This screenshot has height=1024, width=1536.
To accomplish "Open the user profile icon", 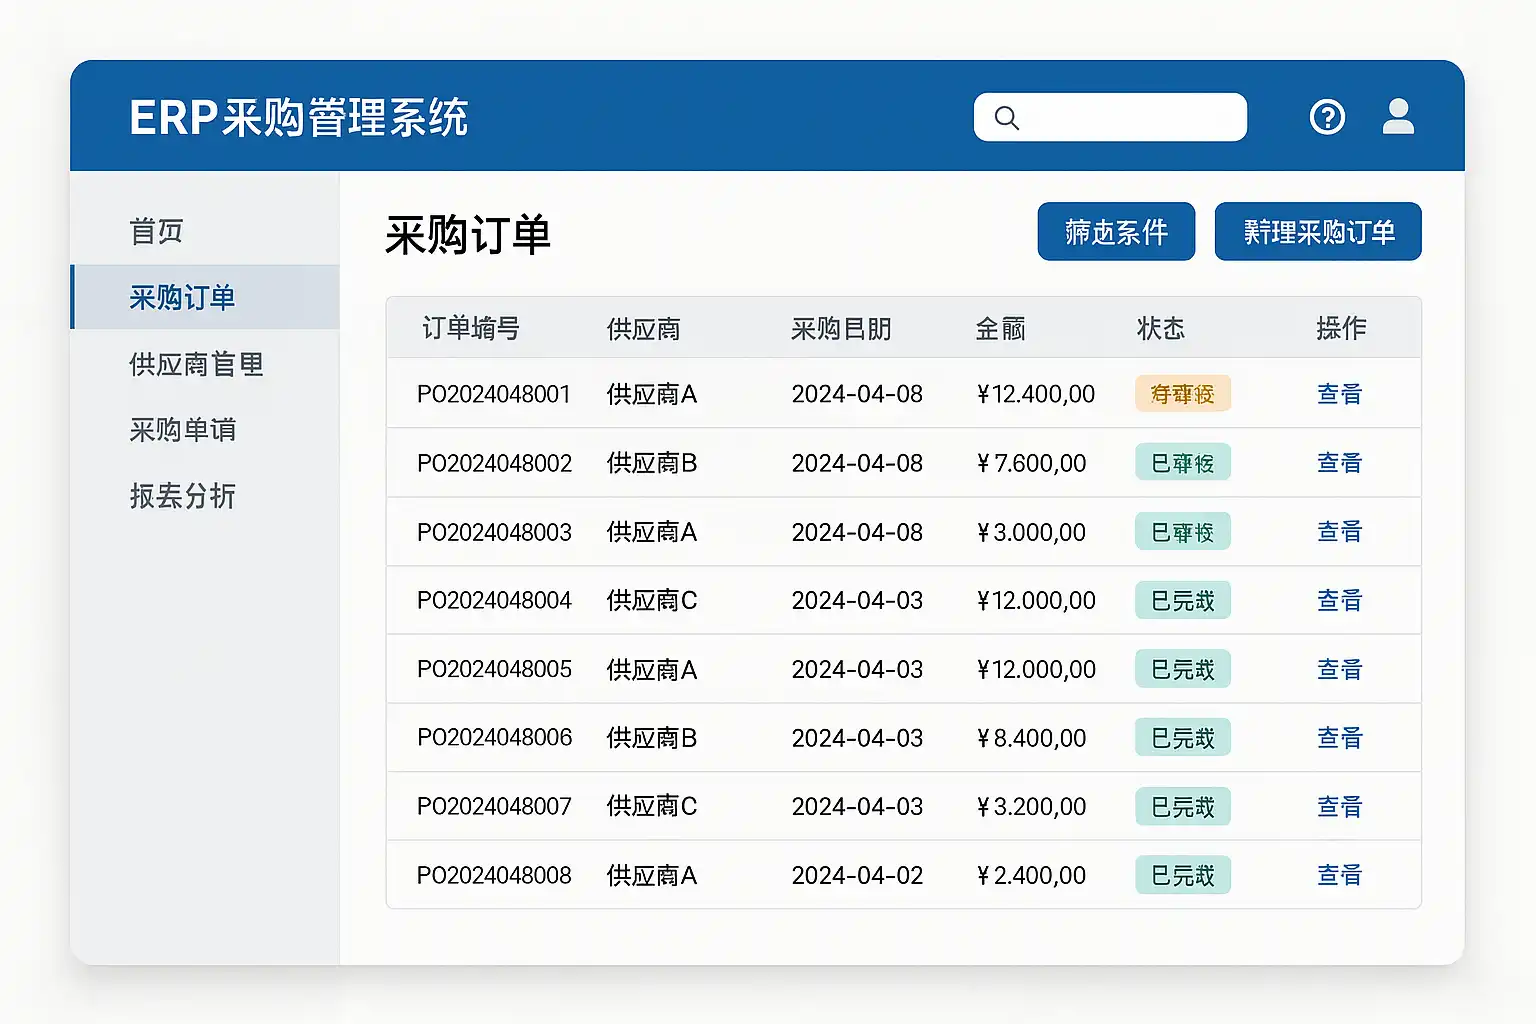I will pos(1398,117).
